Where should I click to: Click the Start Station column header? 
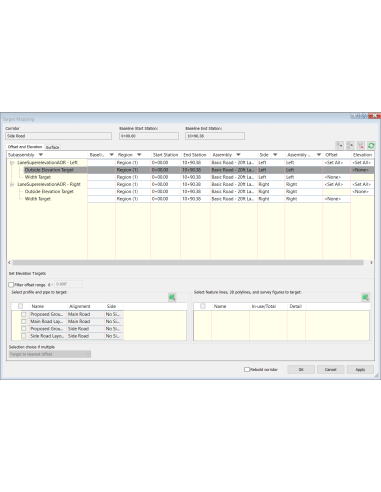(165, 155)
